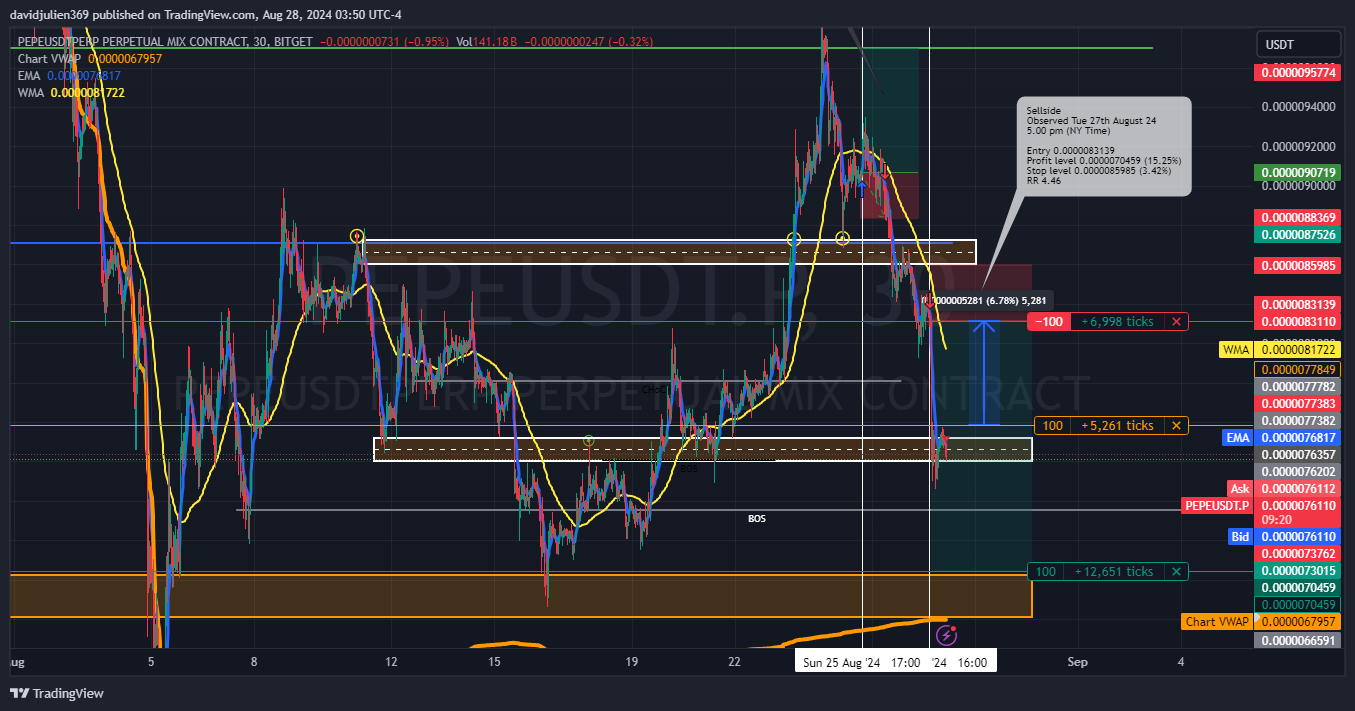
Task: Click the PEPEUSDT PERP symbol title in the legend
Action: [166, 42]
